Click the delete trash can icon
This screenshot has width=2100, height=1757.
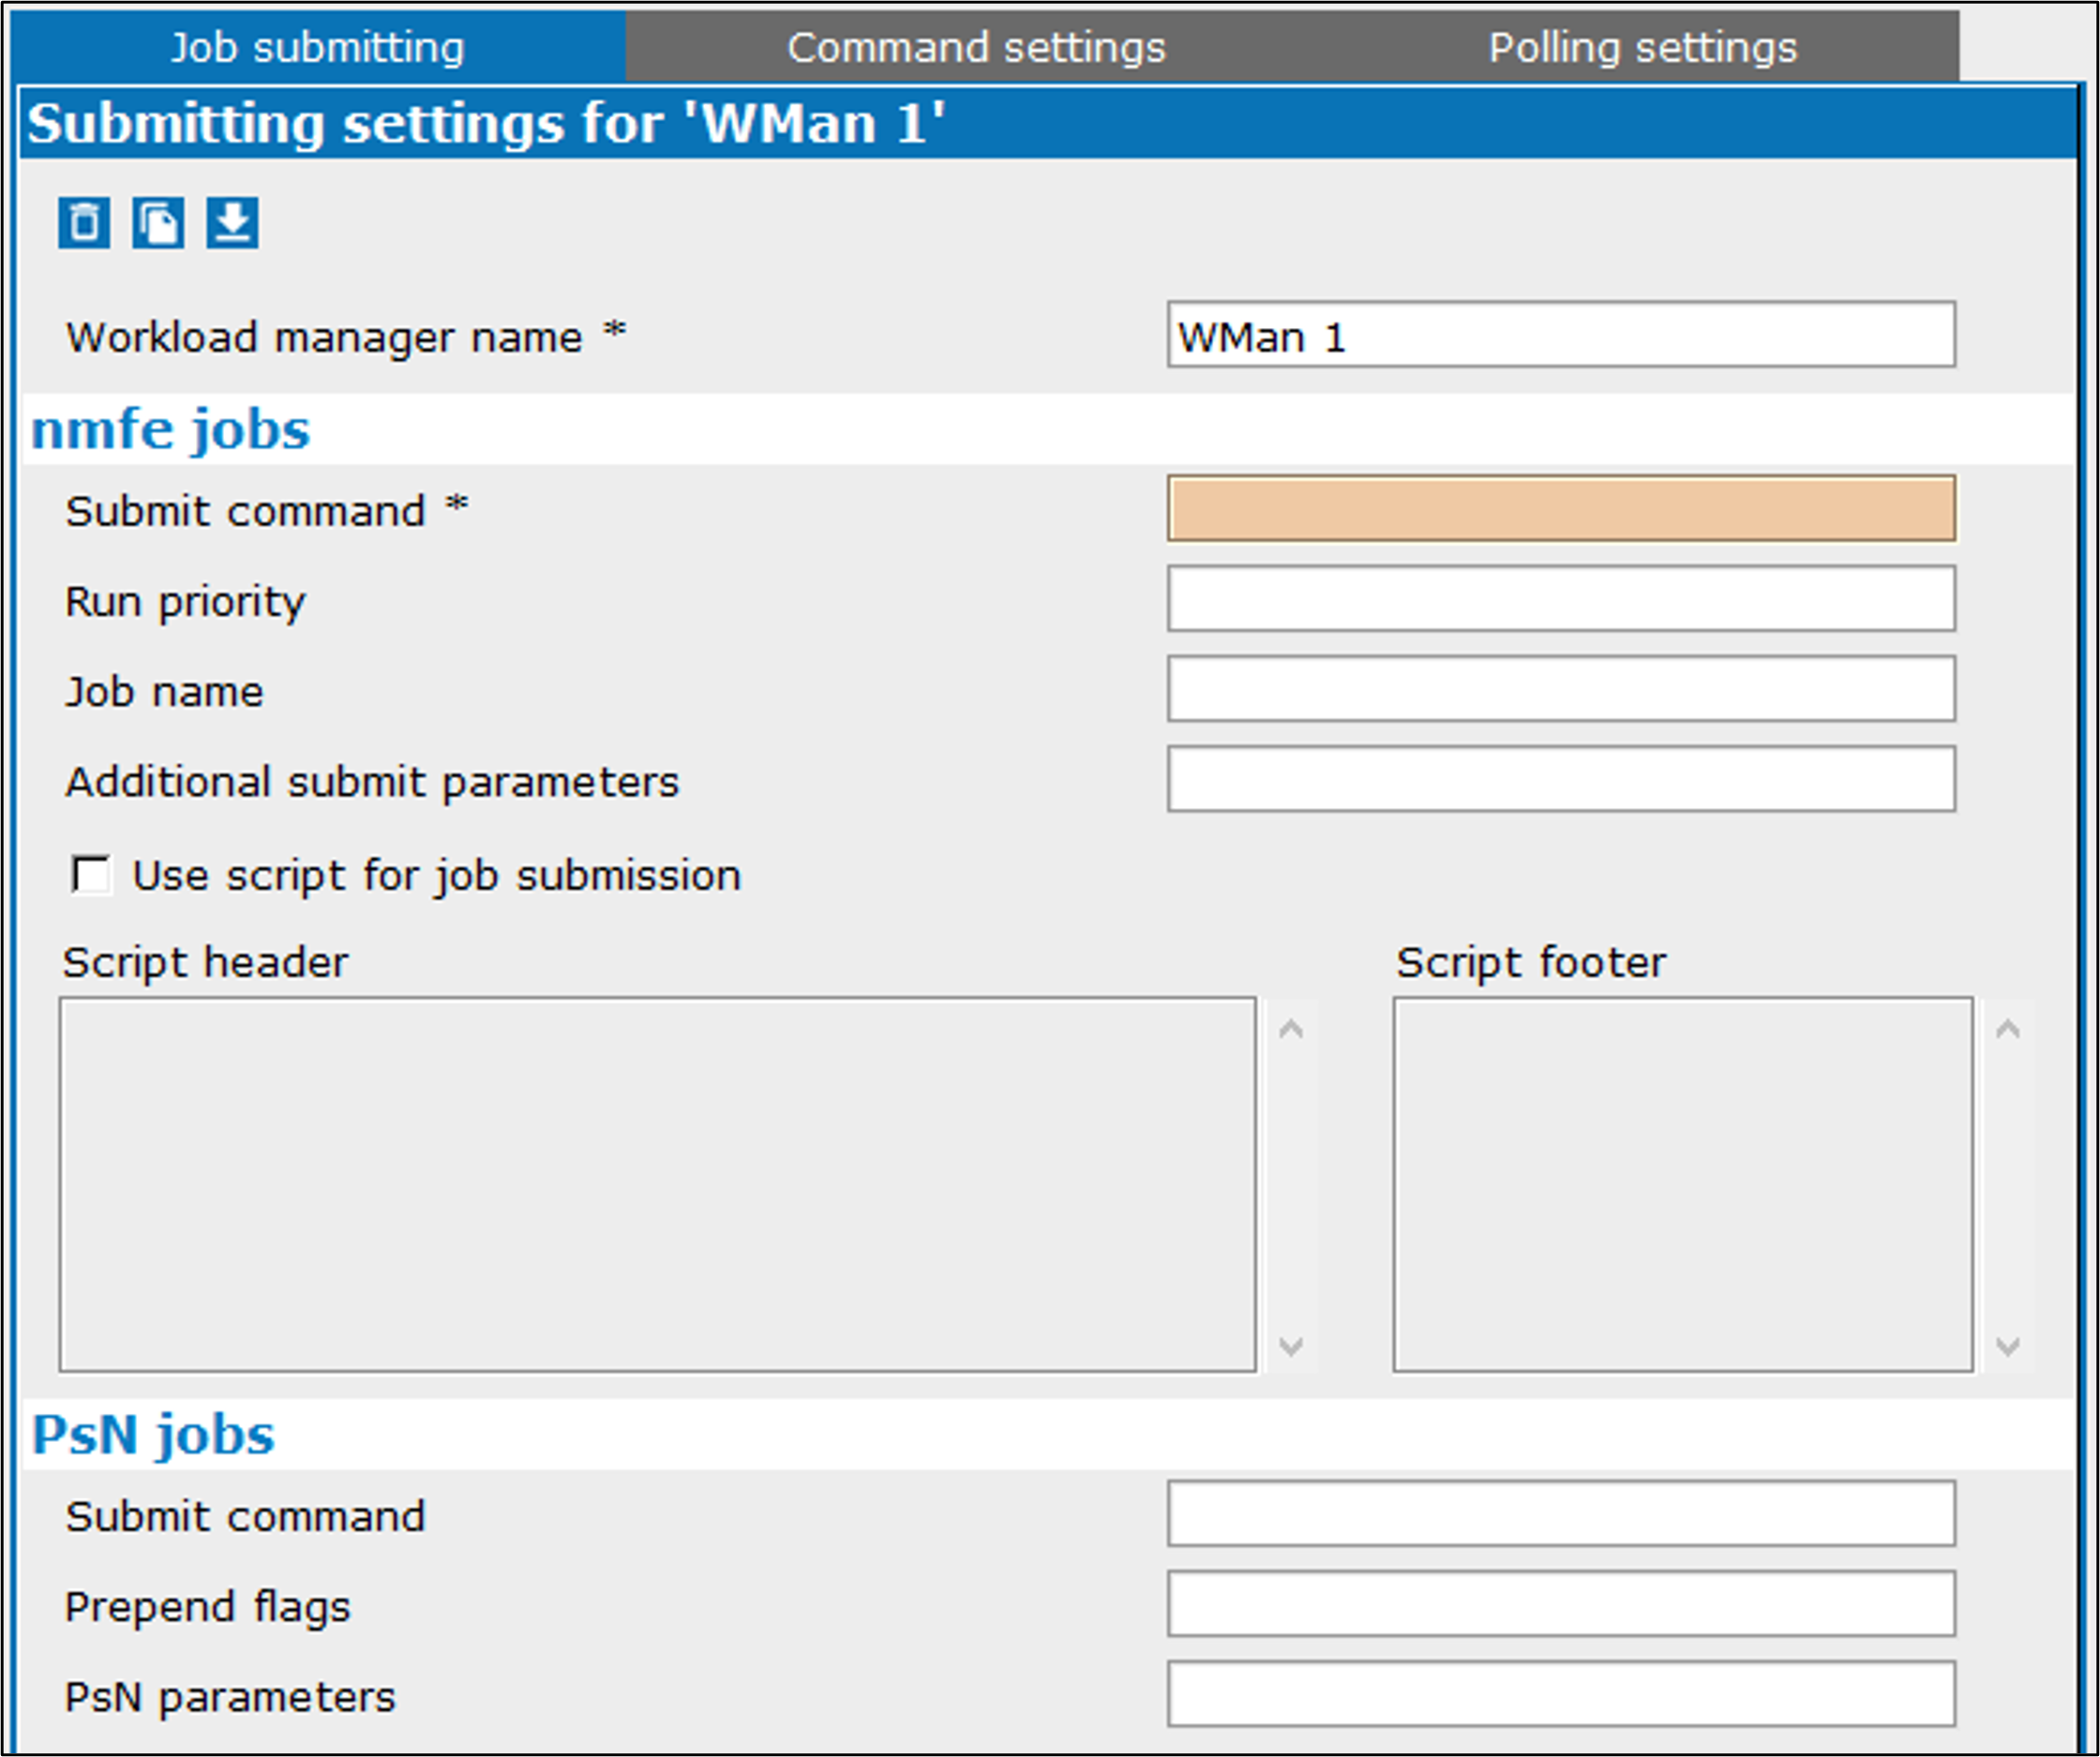[84, 222]
